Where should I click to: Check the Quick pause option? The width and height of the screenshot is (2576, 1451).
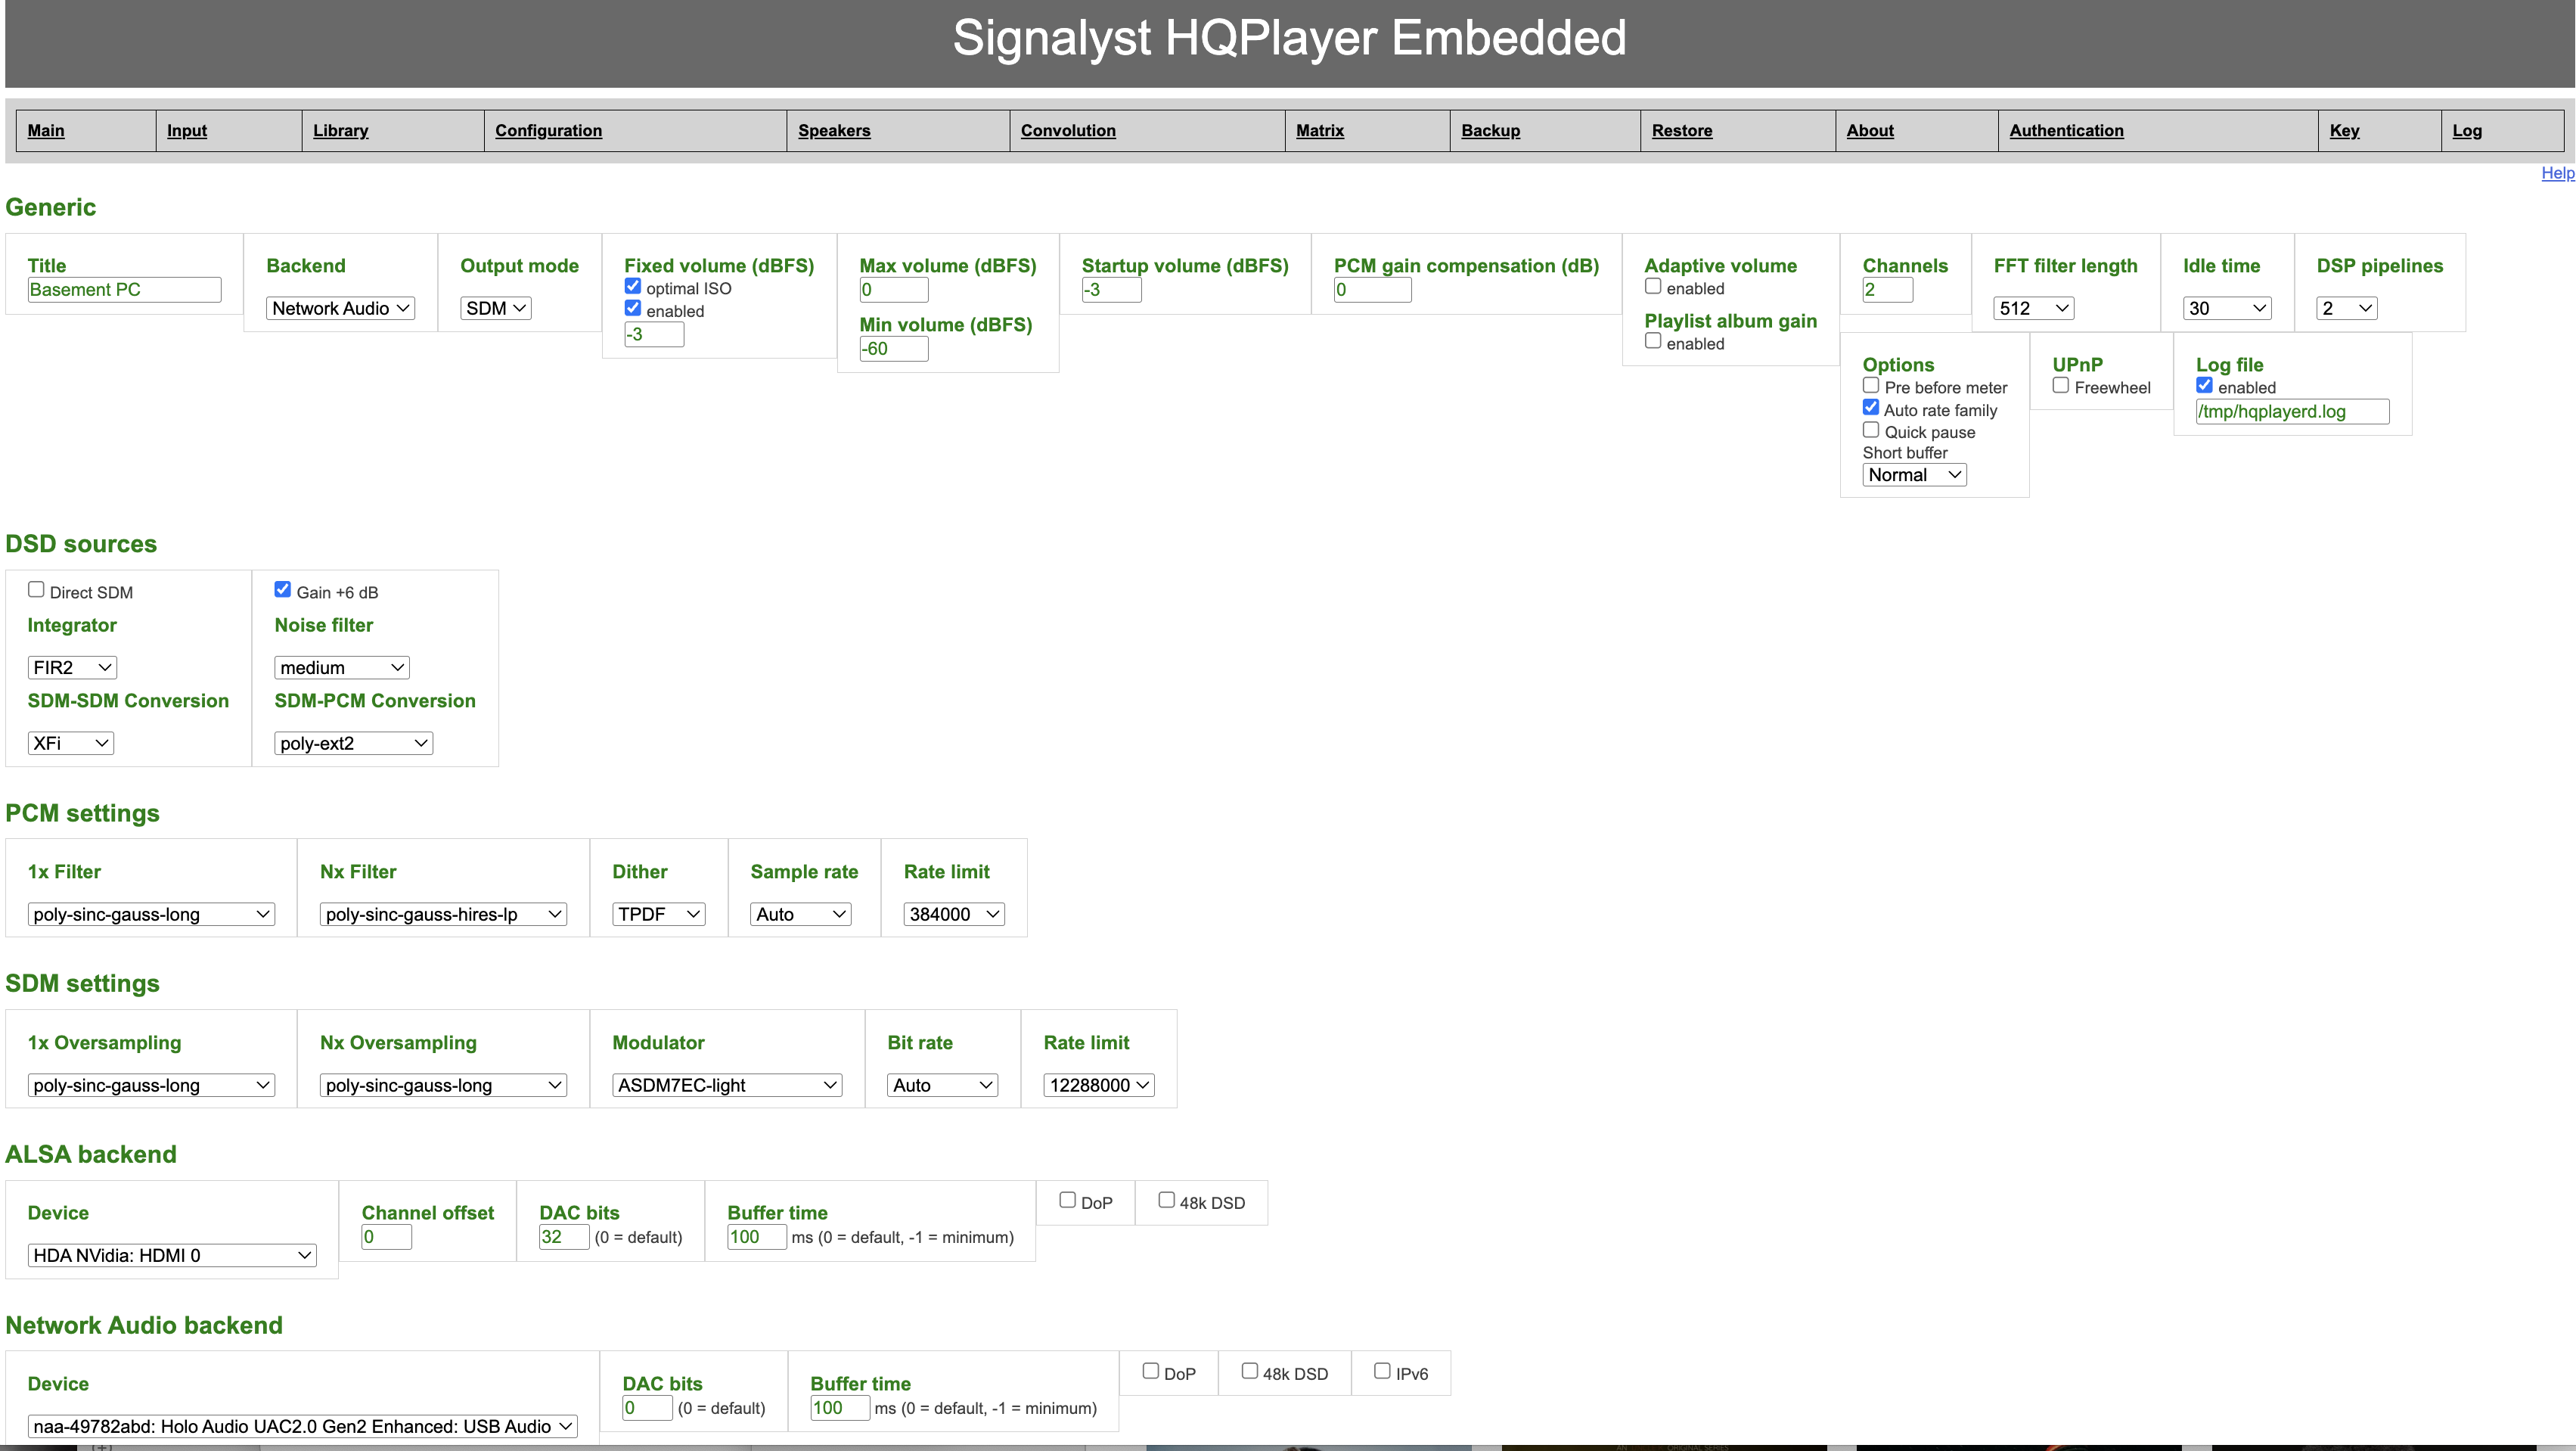coord(1871,430)
